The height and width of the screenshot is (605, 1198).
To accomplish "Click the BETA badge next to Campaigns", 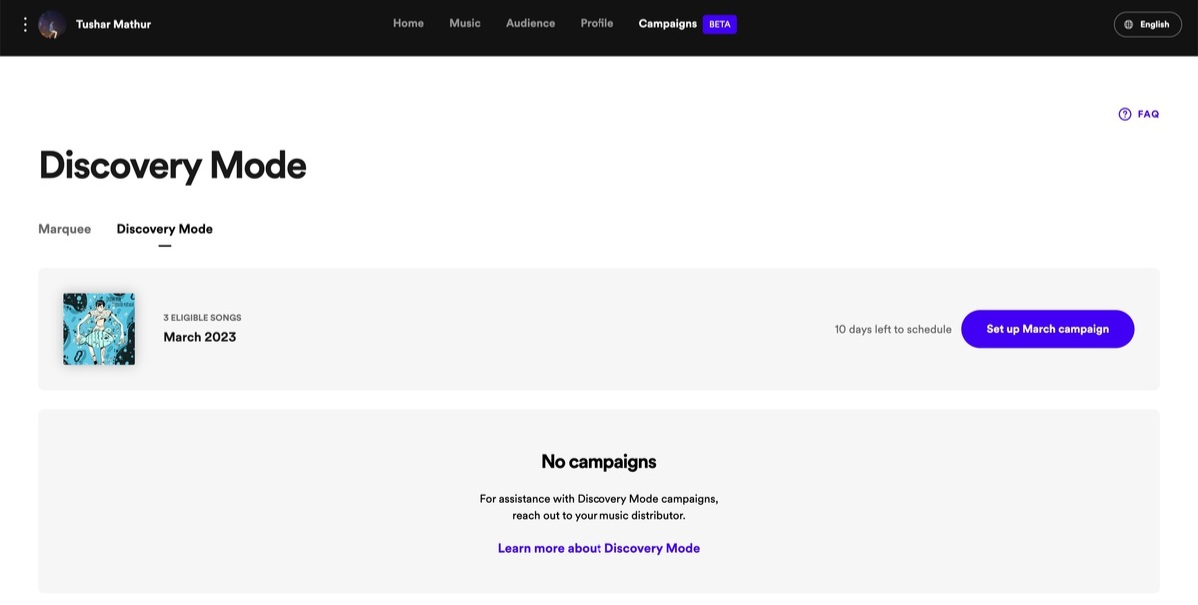I will [x=720, y=24].
